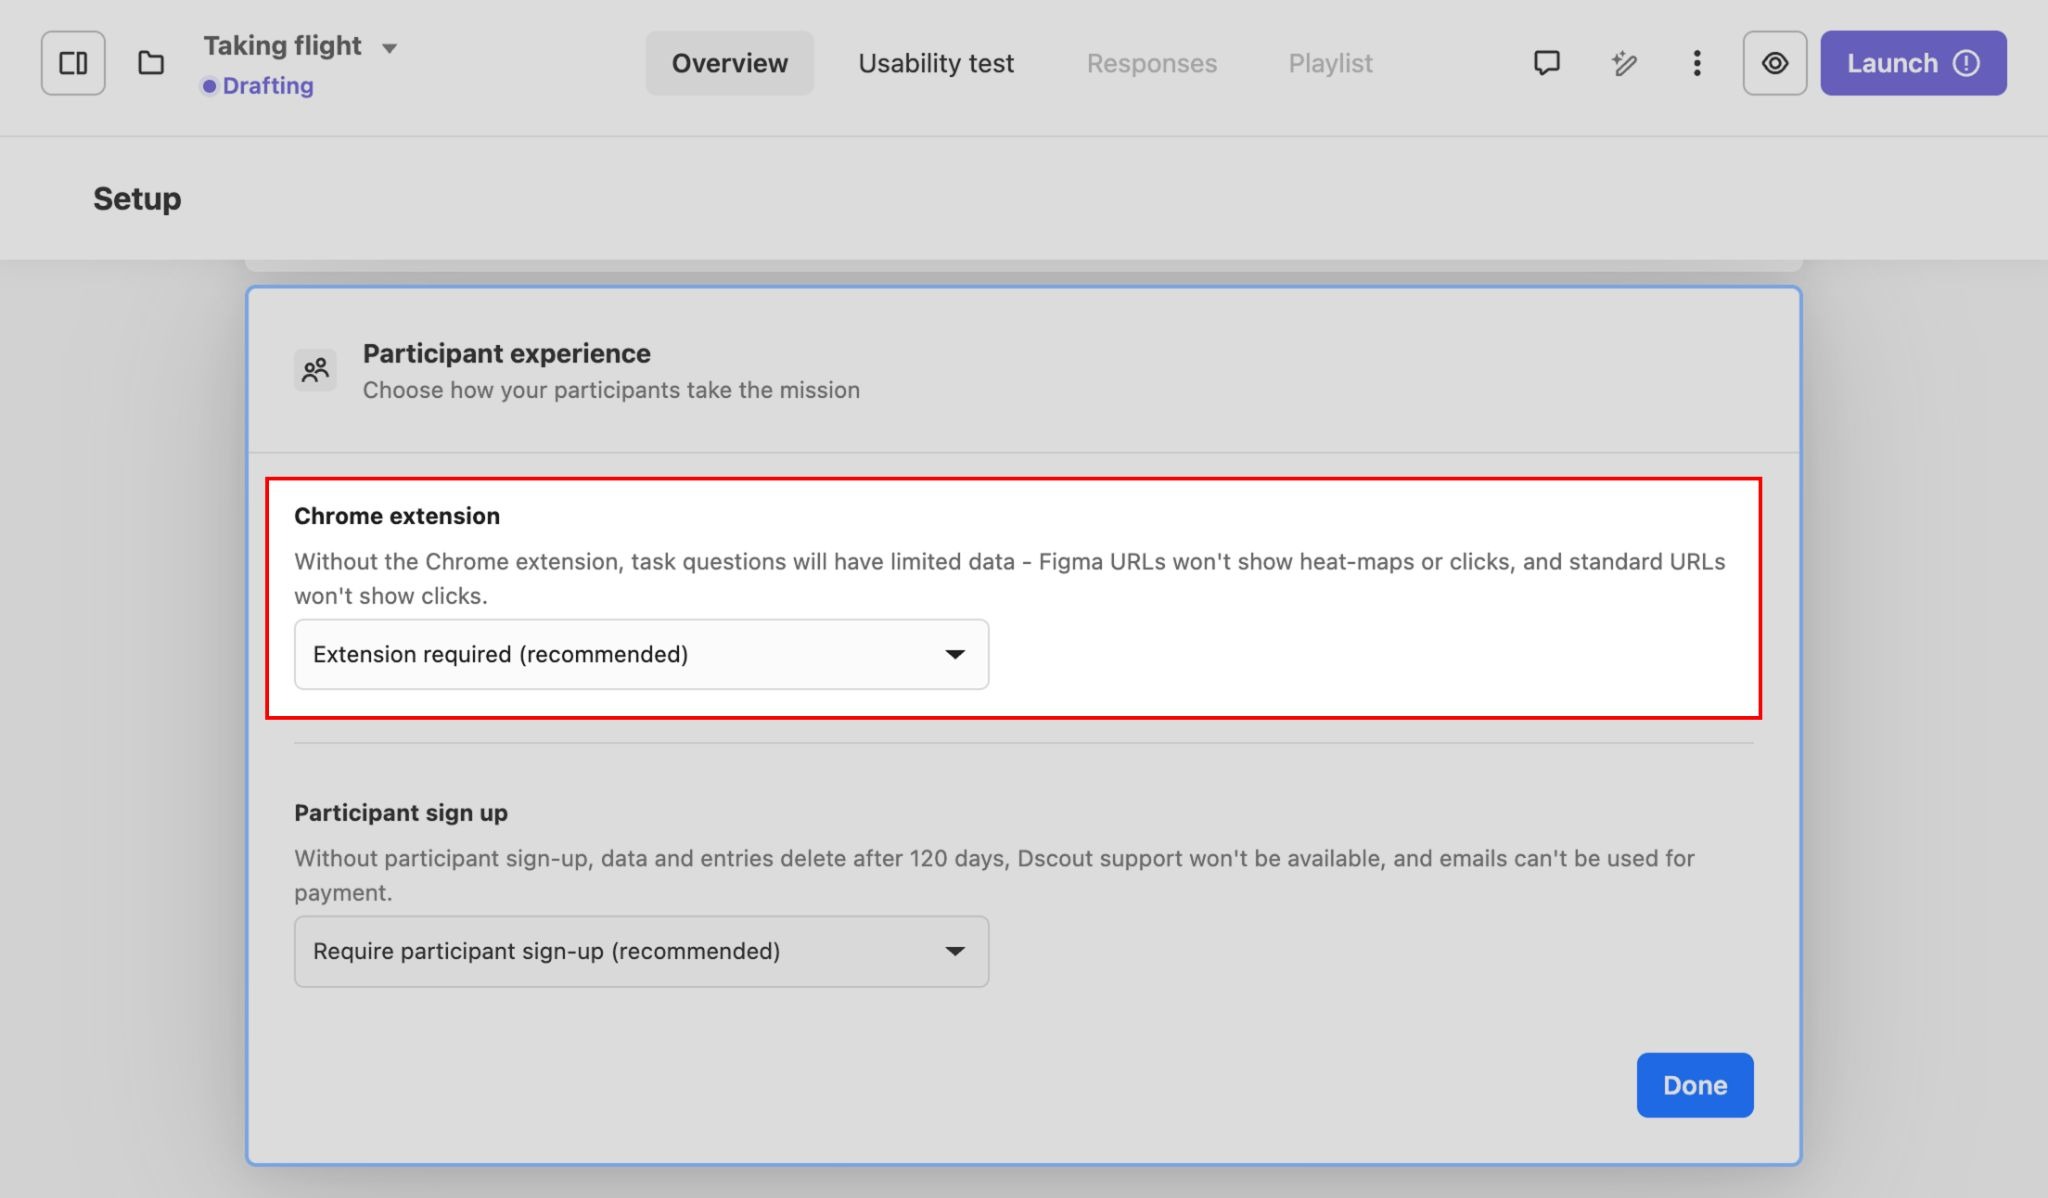The height and width of the screenshot is (1198, 2048).
Task: Open the Extension required dropdown
Action: (x=641, y=654)
